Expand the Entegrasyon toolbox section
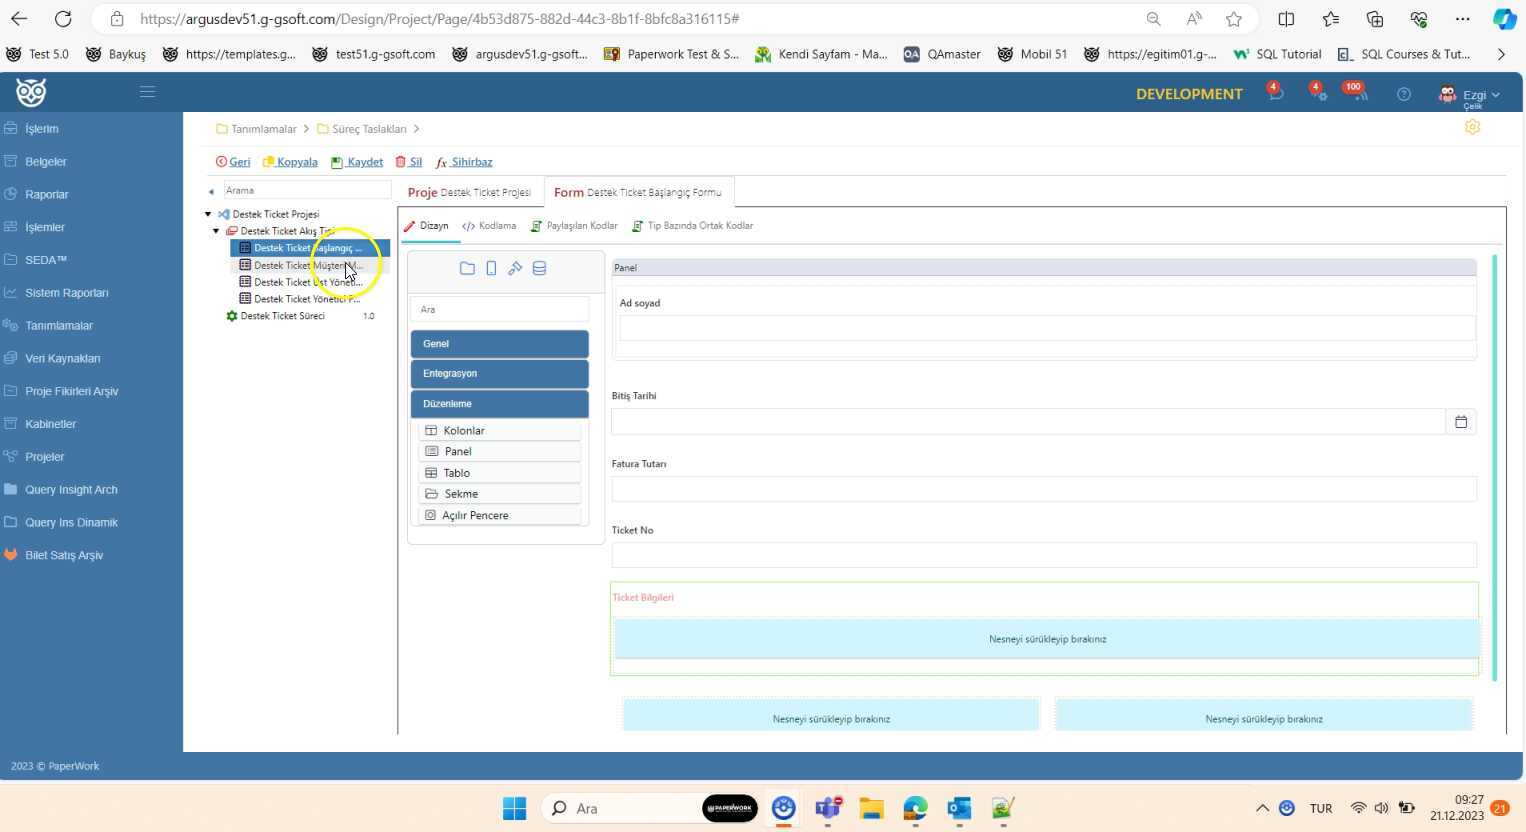Viewport: 1526px width, 832px height. click(x=499, y=374)
